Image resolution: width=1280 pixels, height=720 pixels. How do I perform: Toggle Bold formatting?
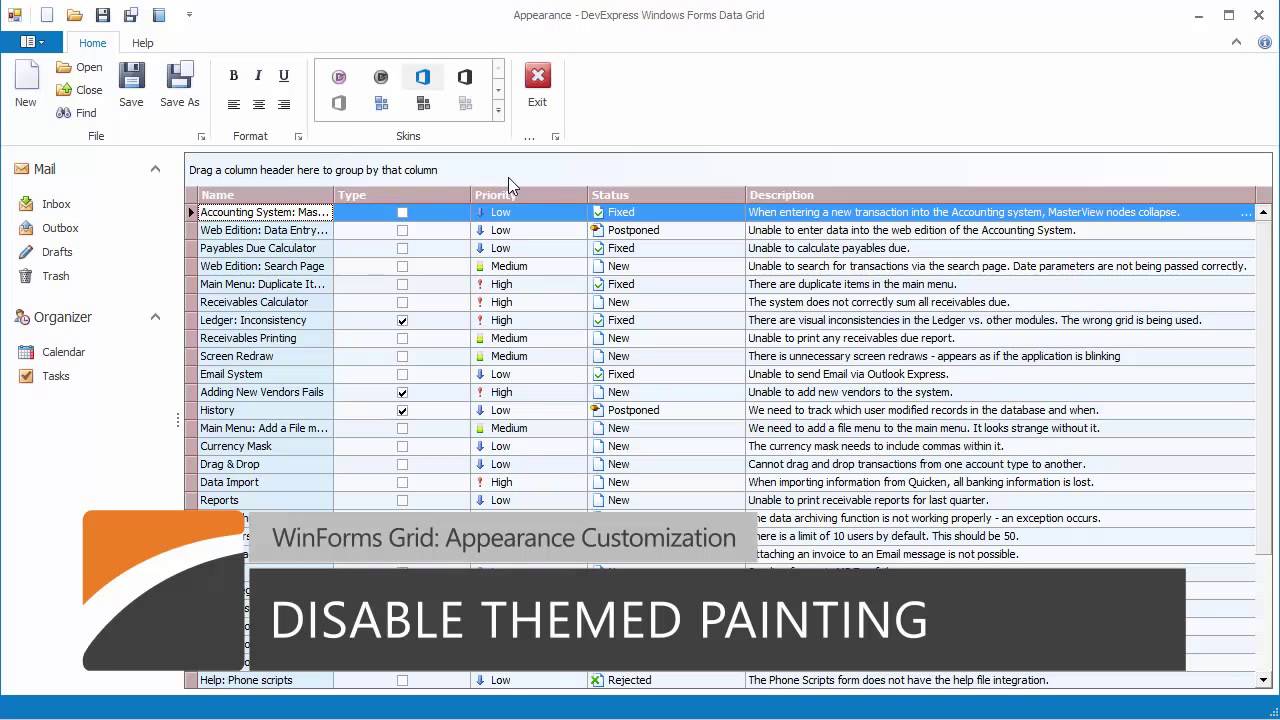point(233,75)
